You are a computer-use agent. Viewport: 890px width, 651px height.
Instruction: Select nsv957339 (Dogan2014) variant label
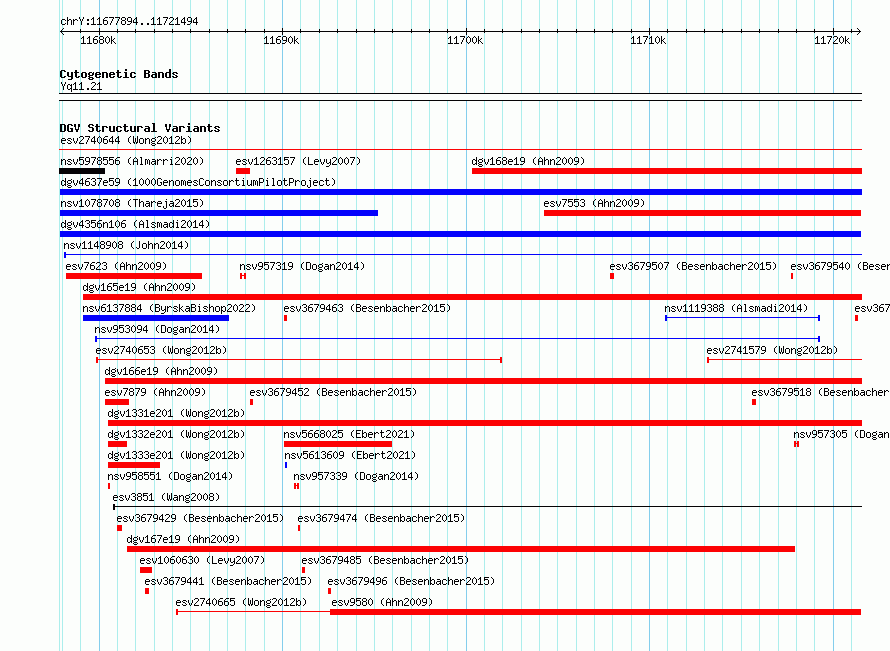click(x=356, y=476)
